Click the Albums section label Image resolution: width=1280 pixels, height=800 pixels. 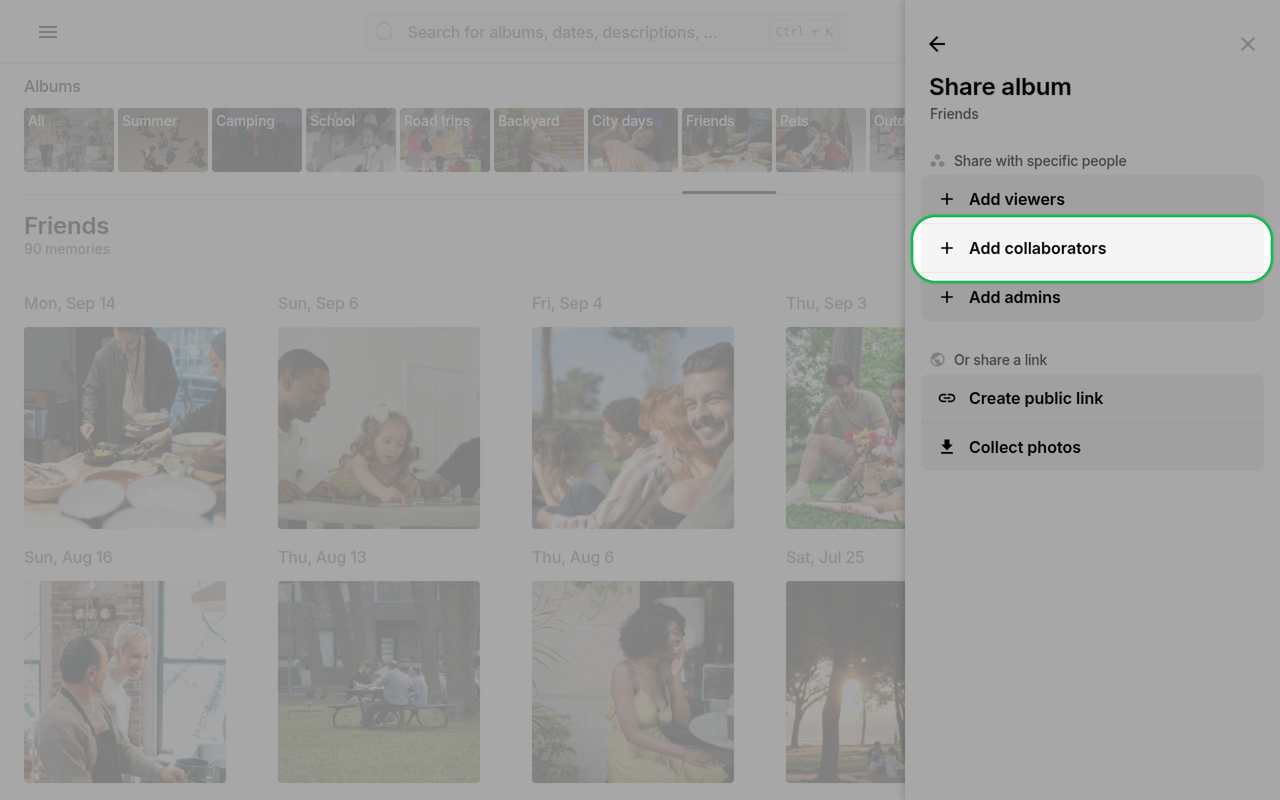[x=52, y=86]
